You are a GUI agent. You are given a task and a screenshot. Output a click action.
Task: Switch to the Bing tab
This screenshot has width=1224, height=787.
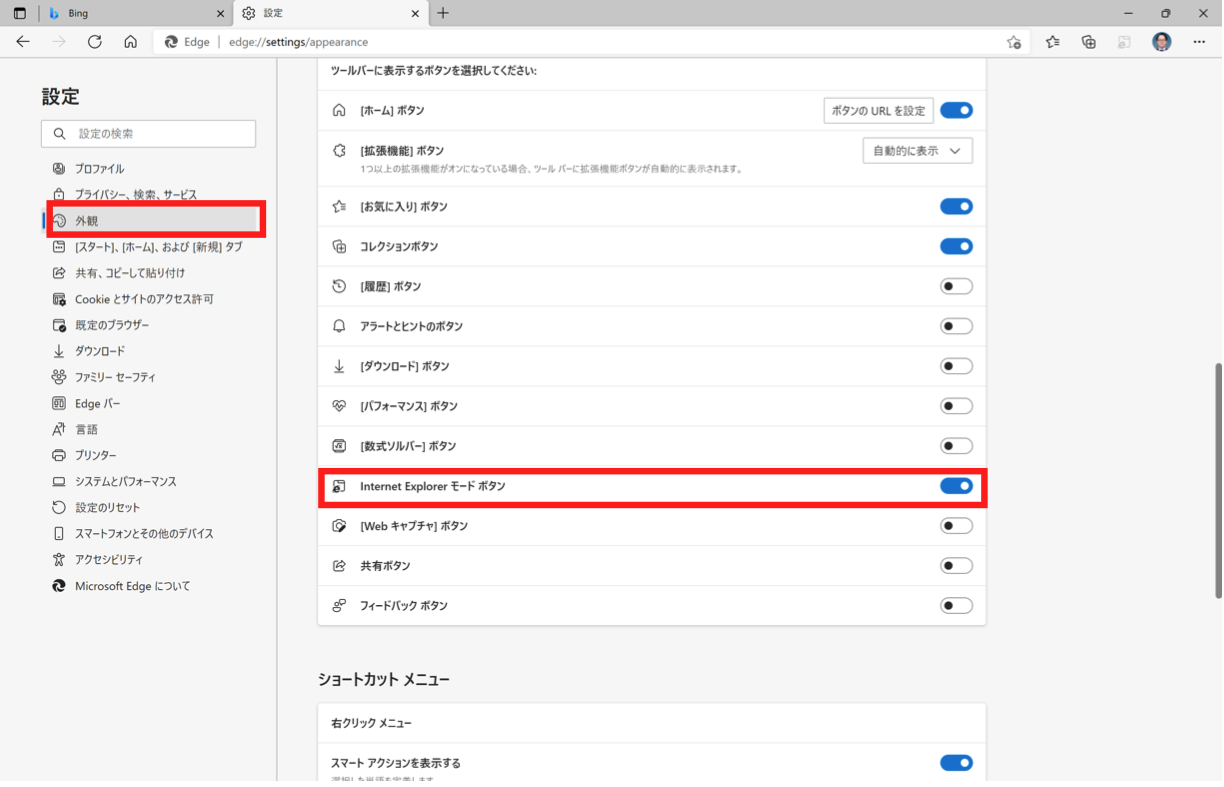[x=136, y=14]
